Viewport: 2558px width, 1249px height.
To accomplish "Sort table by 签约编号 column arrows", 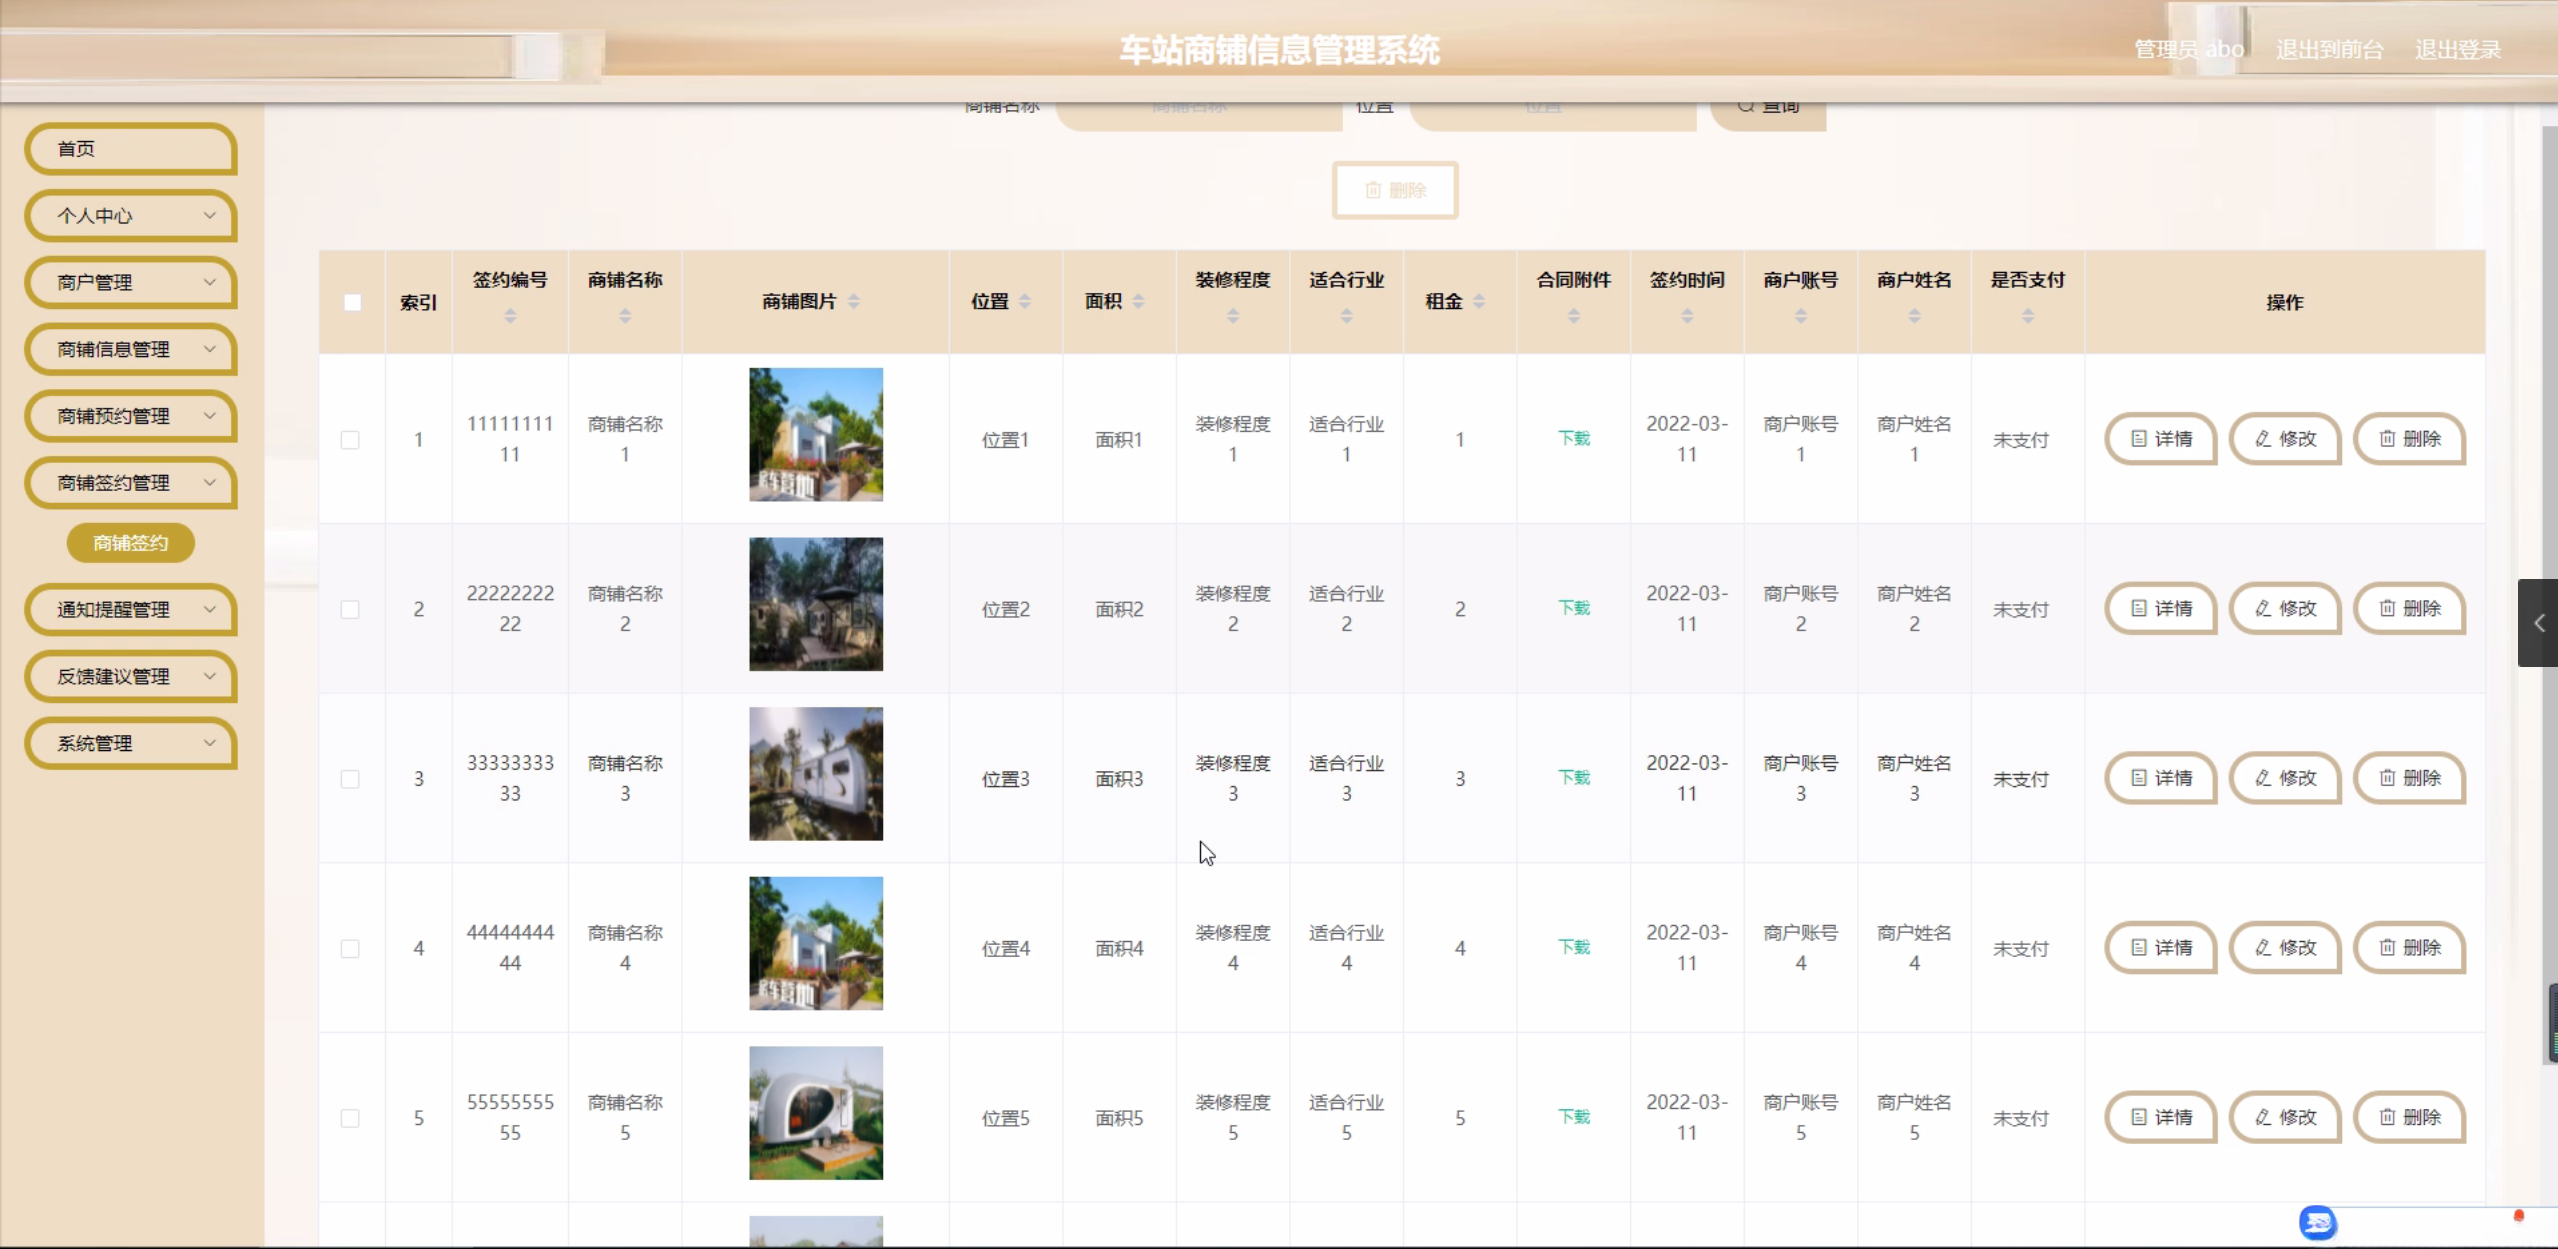I will point(510,316).
